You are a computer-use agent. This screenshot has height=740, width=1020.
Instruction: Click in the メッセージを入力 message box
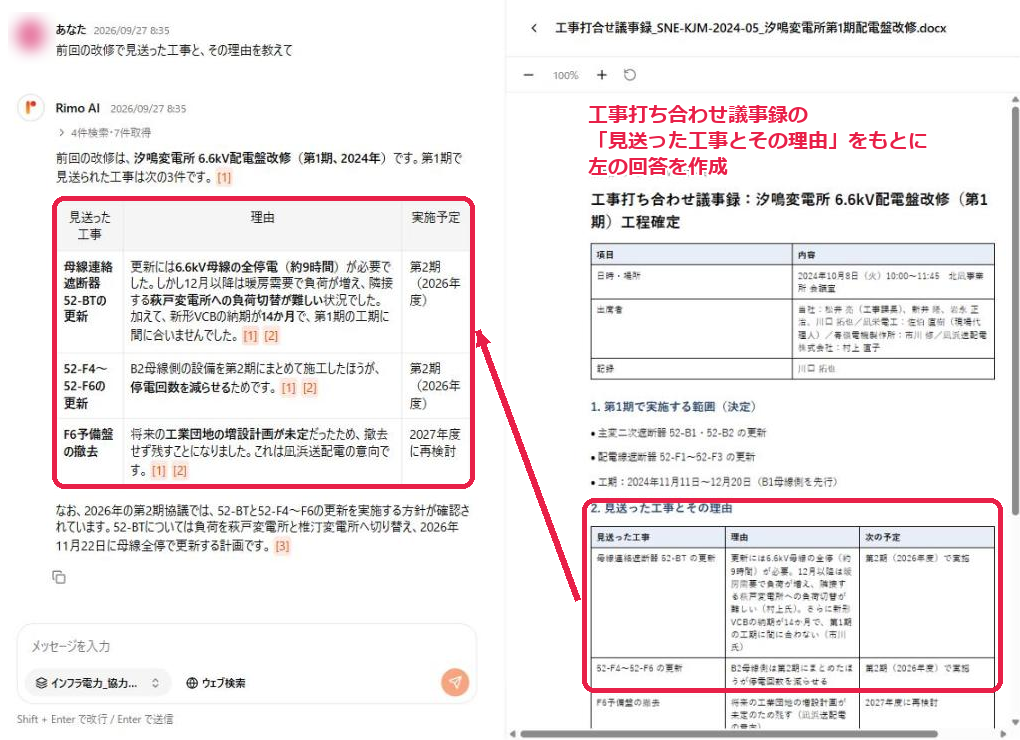247,646
